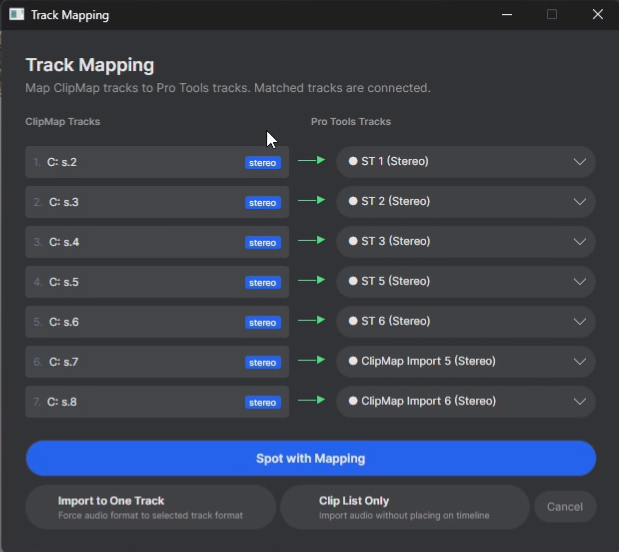Cancel the track mapping dialog
The height and width of the screenshot is (552, 619).
click(565, 507)
